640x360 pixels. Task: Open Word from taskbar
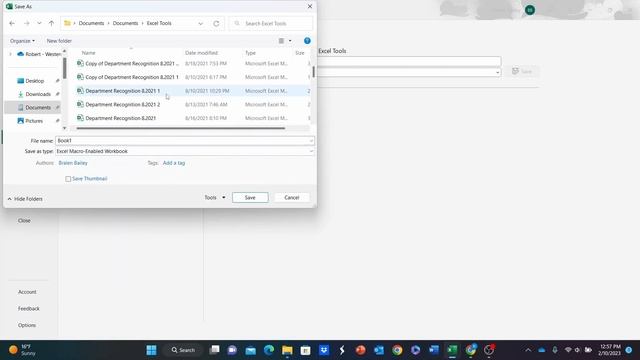434,350
